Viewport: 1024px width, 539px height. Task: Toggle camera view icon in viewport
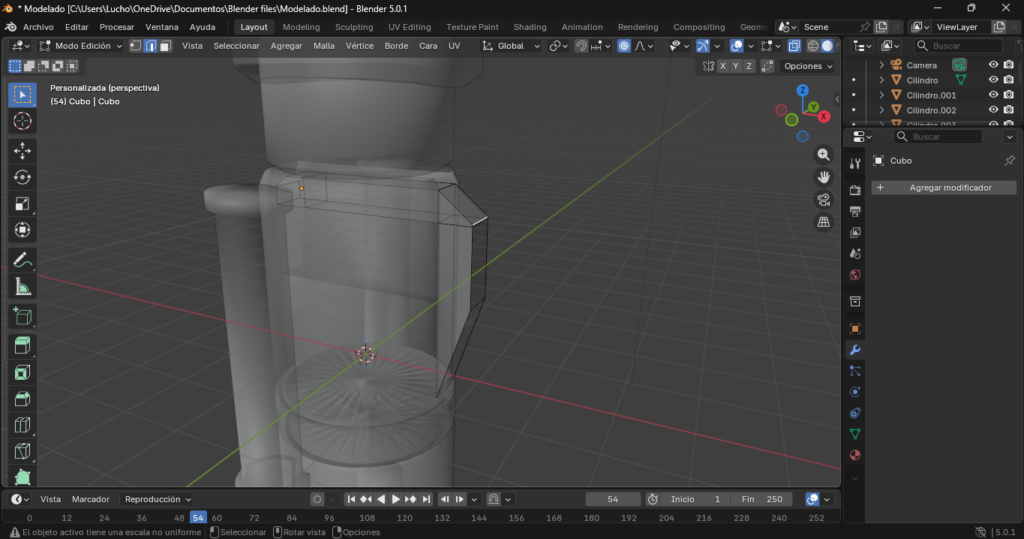824,199
